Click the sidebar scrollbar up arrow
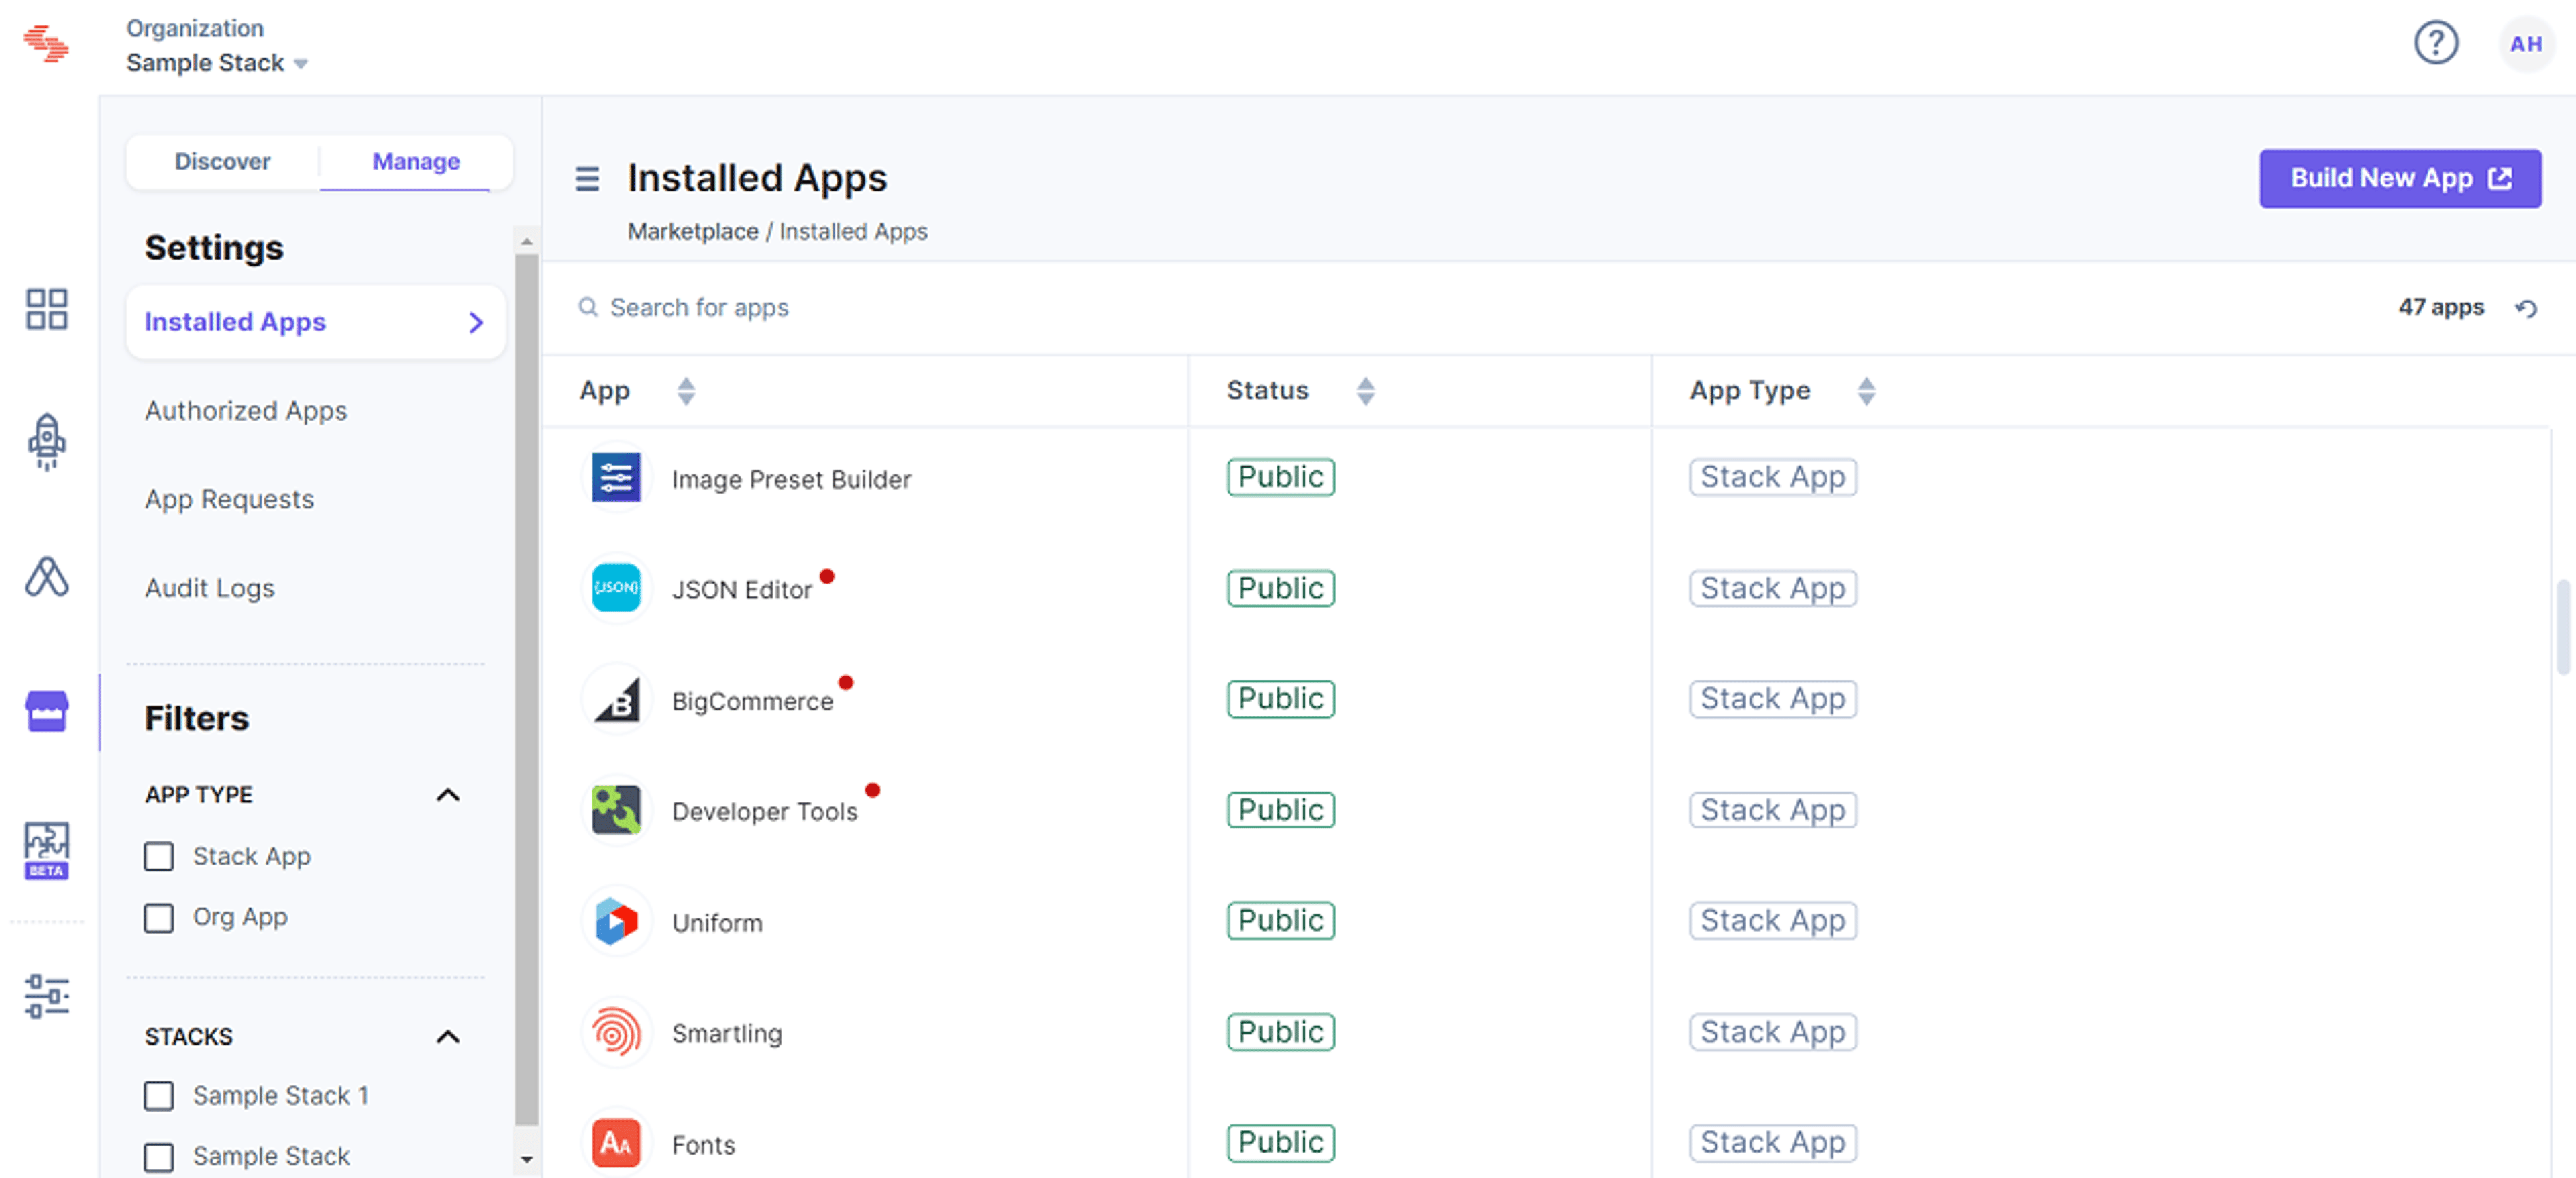Screen dimensions: 2576x1178 [x=526, y=241]
